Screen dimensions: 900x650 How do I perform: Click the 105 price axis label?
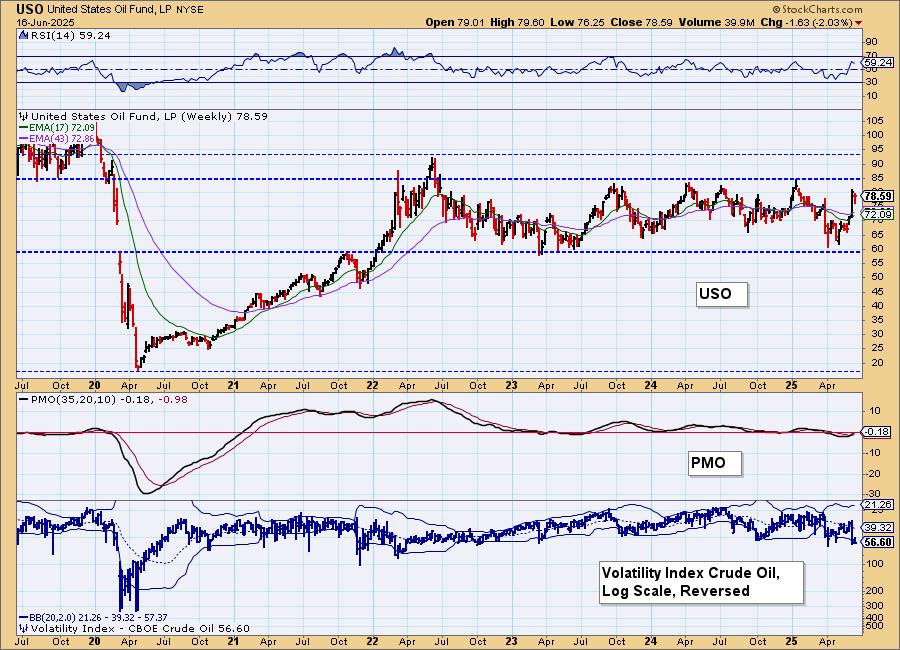[875, 121]
